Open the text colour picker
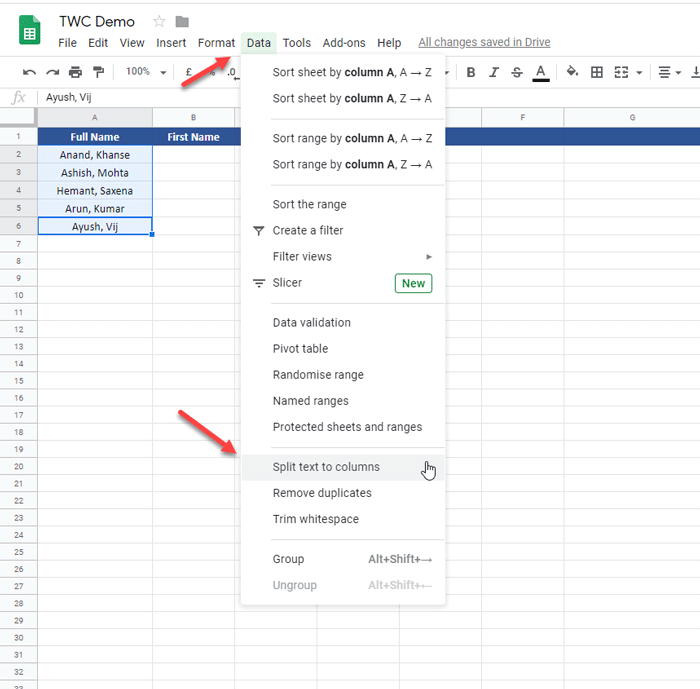The height and width of the screenshot is (689, 700). (x=541, y=73)
